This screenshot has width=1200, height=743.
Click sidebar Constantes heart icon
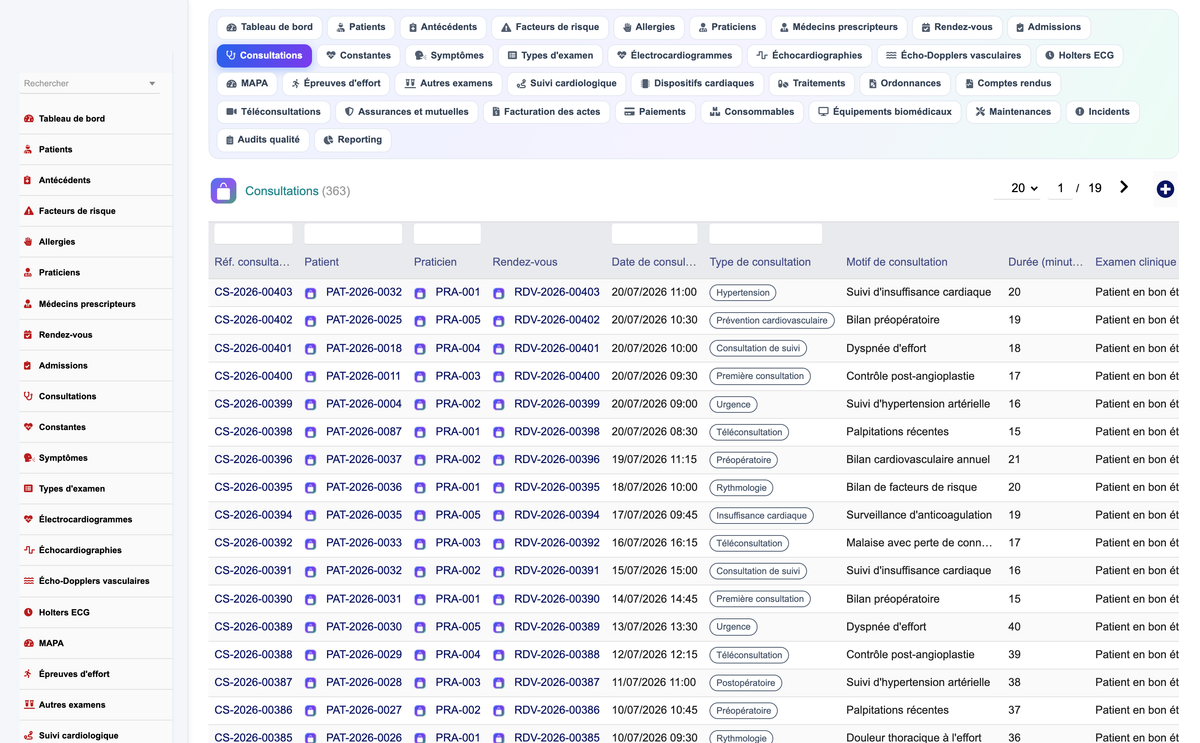28,428
